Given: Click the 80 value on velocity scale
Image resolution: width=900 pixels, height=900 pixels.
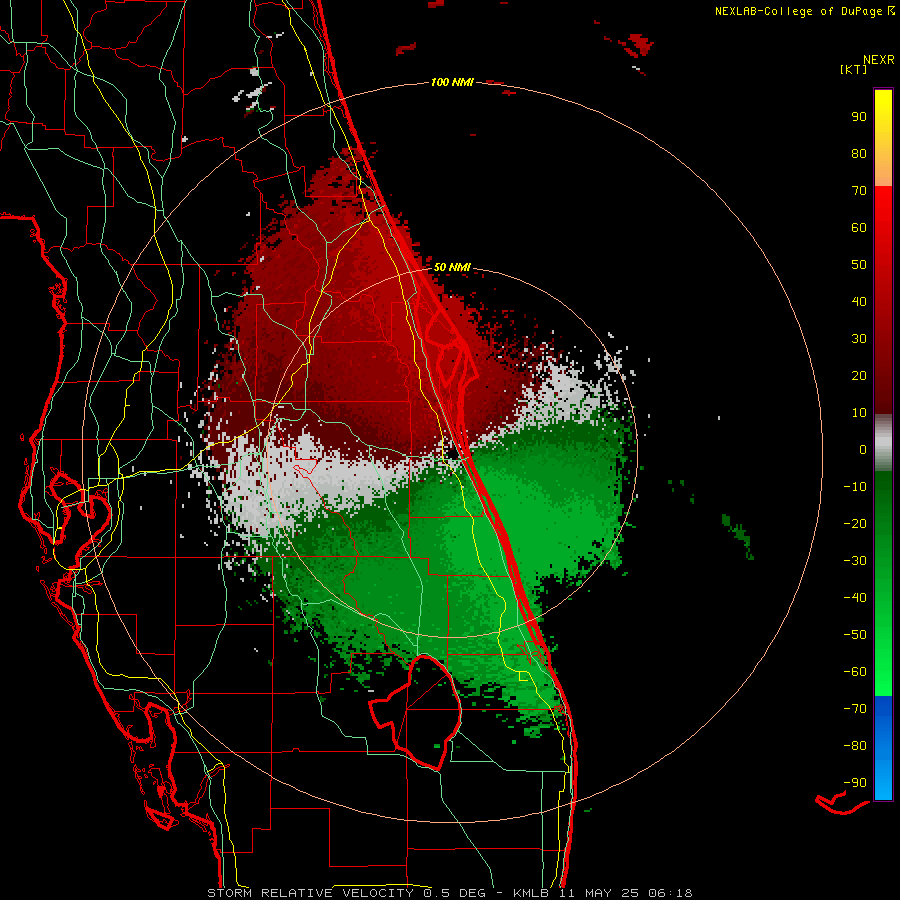Looking at the screenshot, I should click(x=859, y=154).
